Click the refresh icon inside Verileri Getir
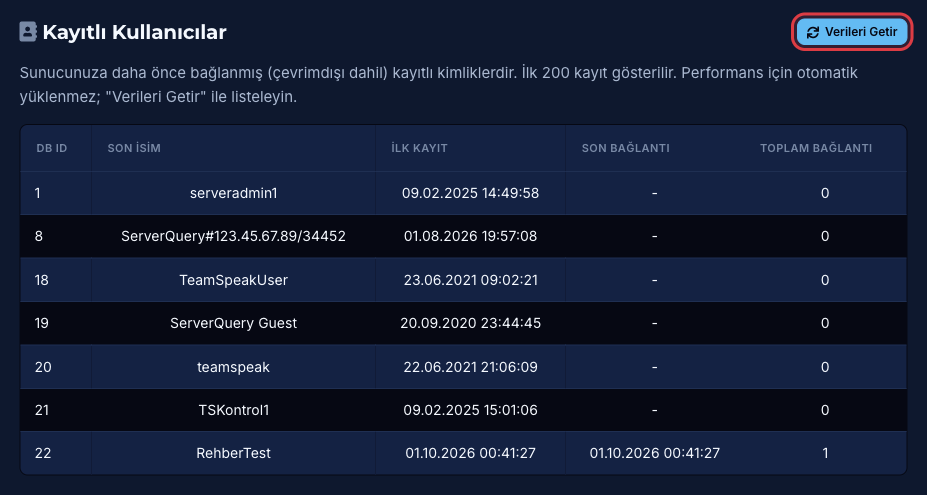This screenshot has width=927, height=495. click(x=813, y=32)
